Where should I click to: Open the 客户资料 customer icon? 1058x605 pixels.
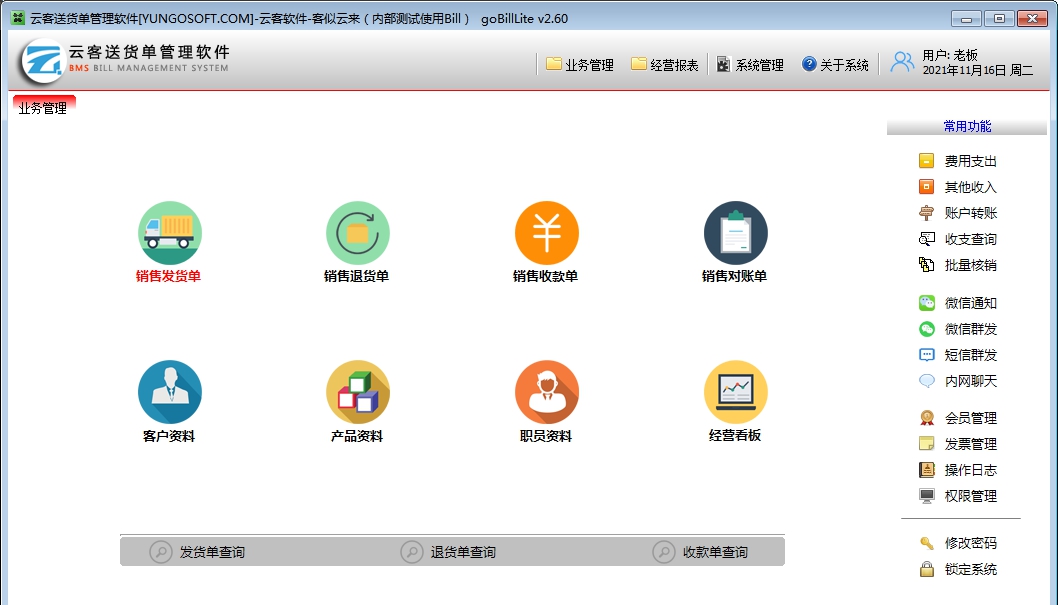click(169, 392)
